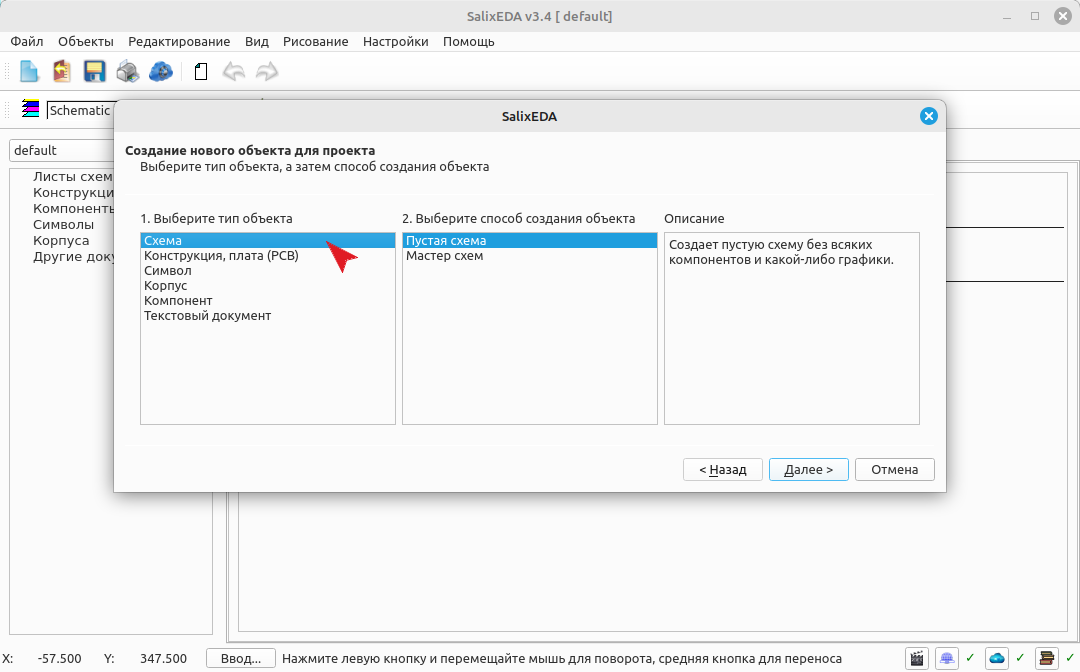Click the blue floppy save icon

click(94, 72)
